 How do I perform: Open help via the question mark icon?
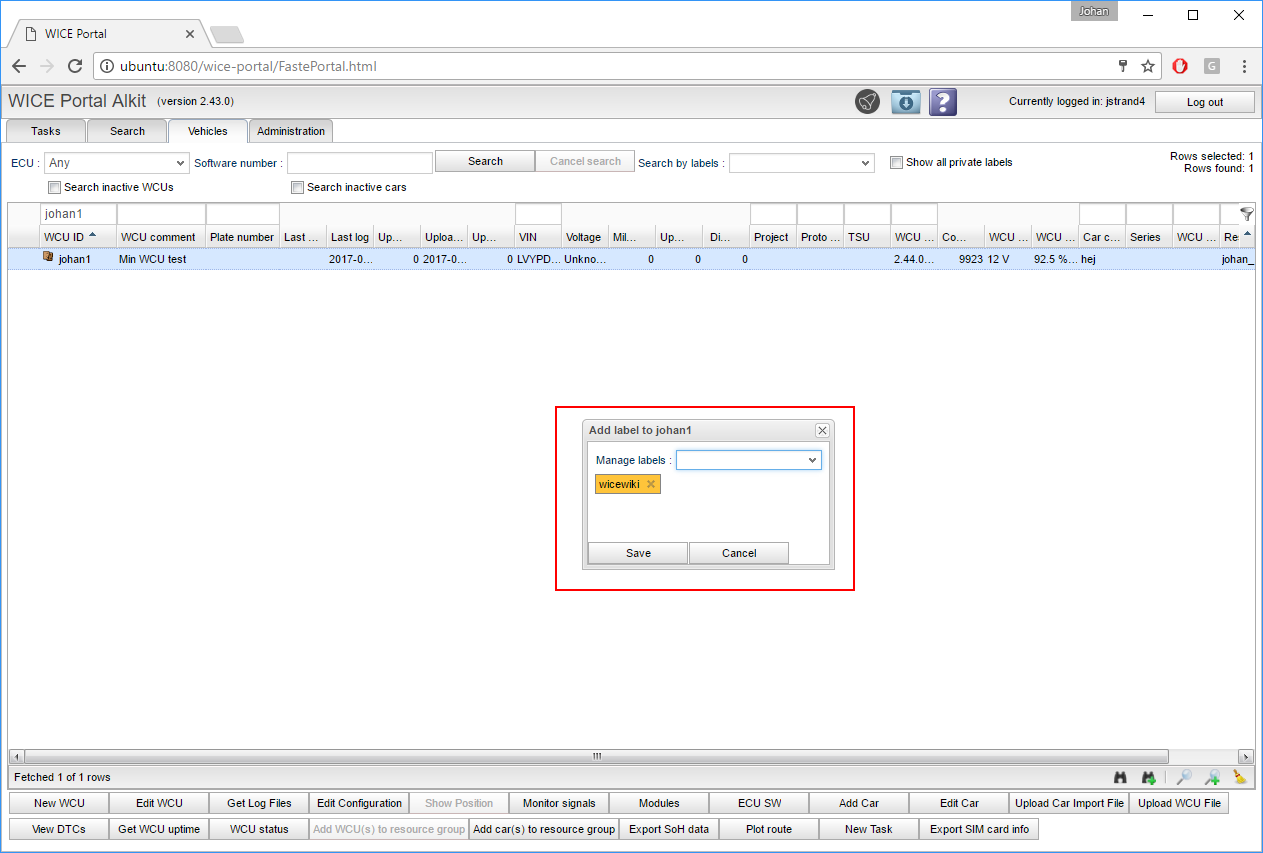pyautogui.click(x=943, y=102)
